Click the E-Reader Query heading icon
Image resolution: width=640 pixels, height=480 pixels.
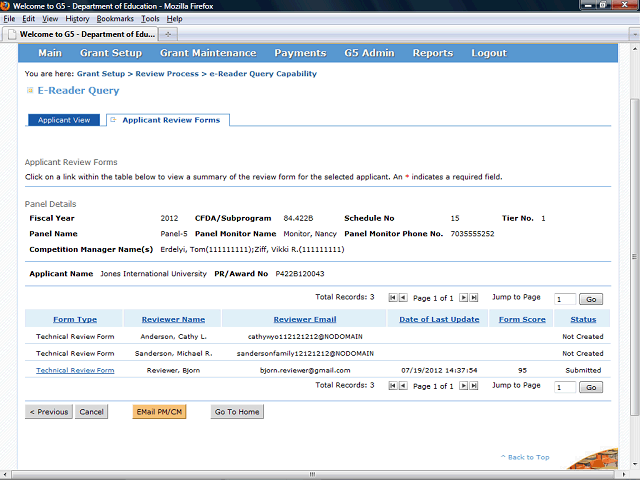coord(30,90)
